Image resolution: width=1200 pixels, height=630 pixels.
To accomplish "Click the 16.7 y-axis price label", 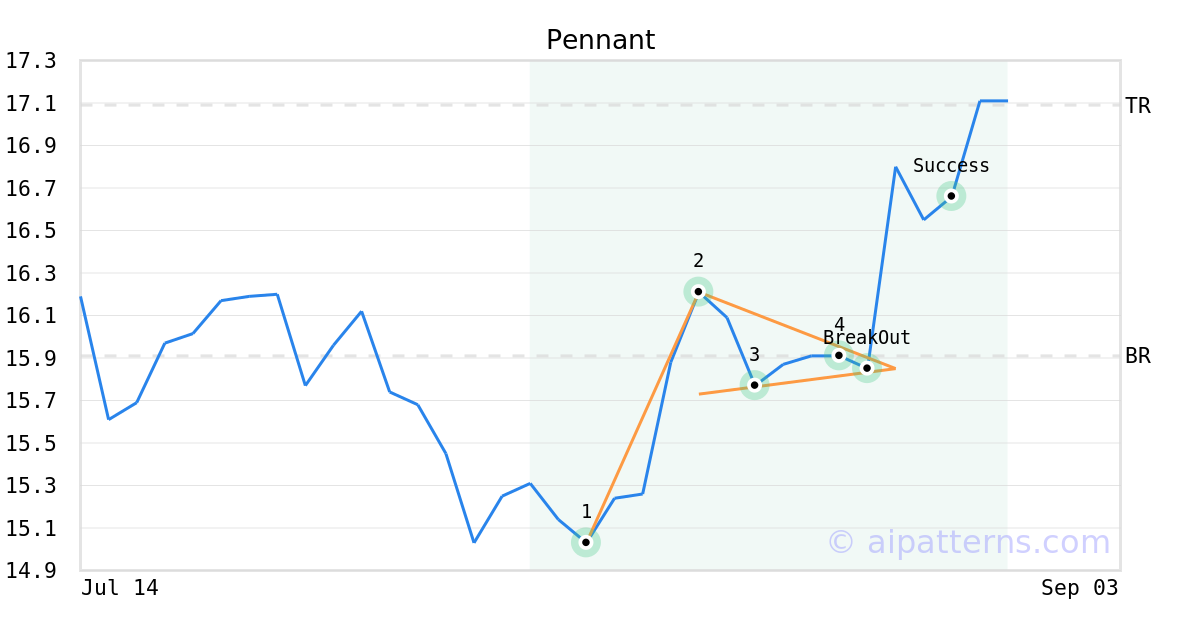I will pyautogui.click(x=31, y=189).
